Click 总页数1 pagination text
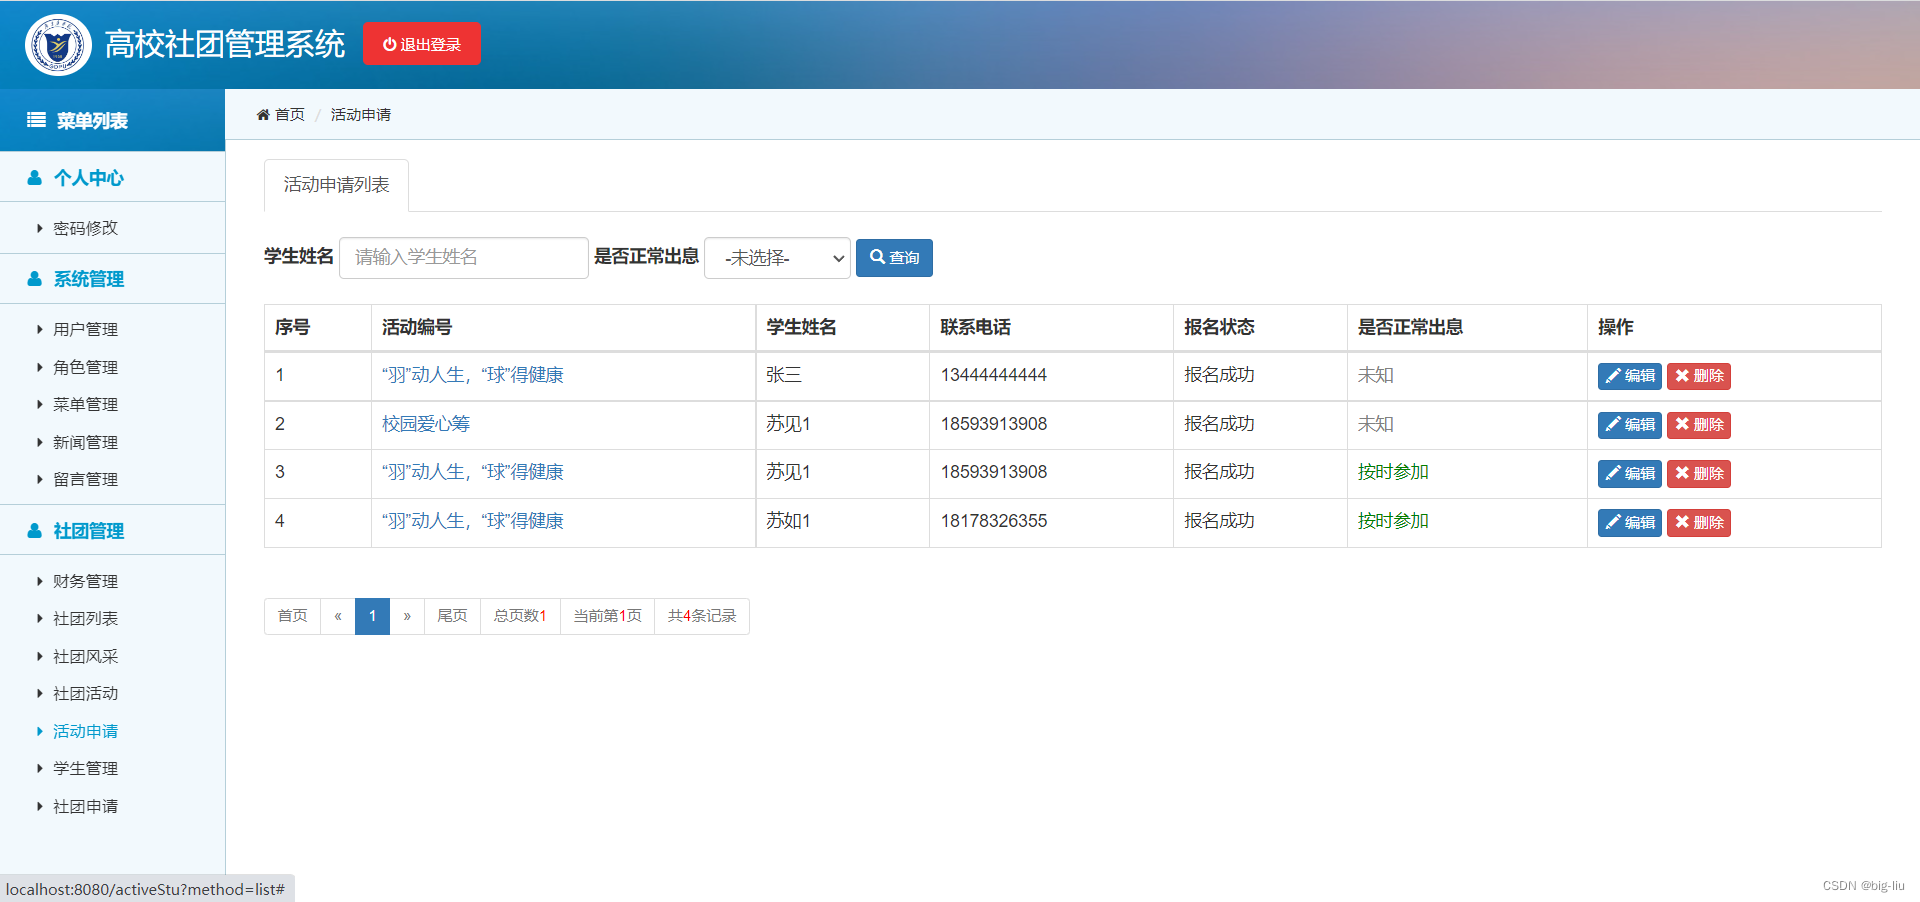Viewport: 1920px width, 902px height. click(520, 616)
